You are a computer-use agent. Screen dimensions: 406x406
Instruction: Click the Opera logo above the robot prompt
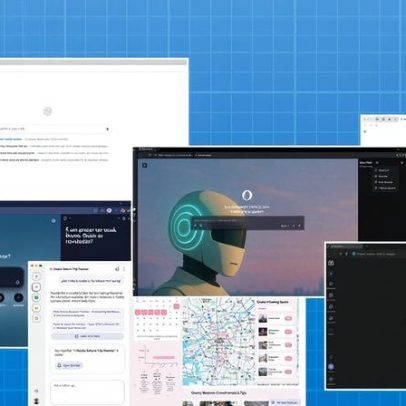point(247,195)
